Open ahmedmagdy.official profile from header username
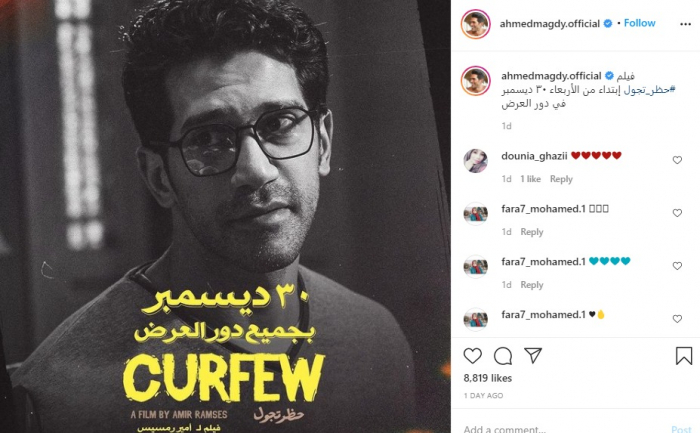 [x=550, y=24]
